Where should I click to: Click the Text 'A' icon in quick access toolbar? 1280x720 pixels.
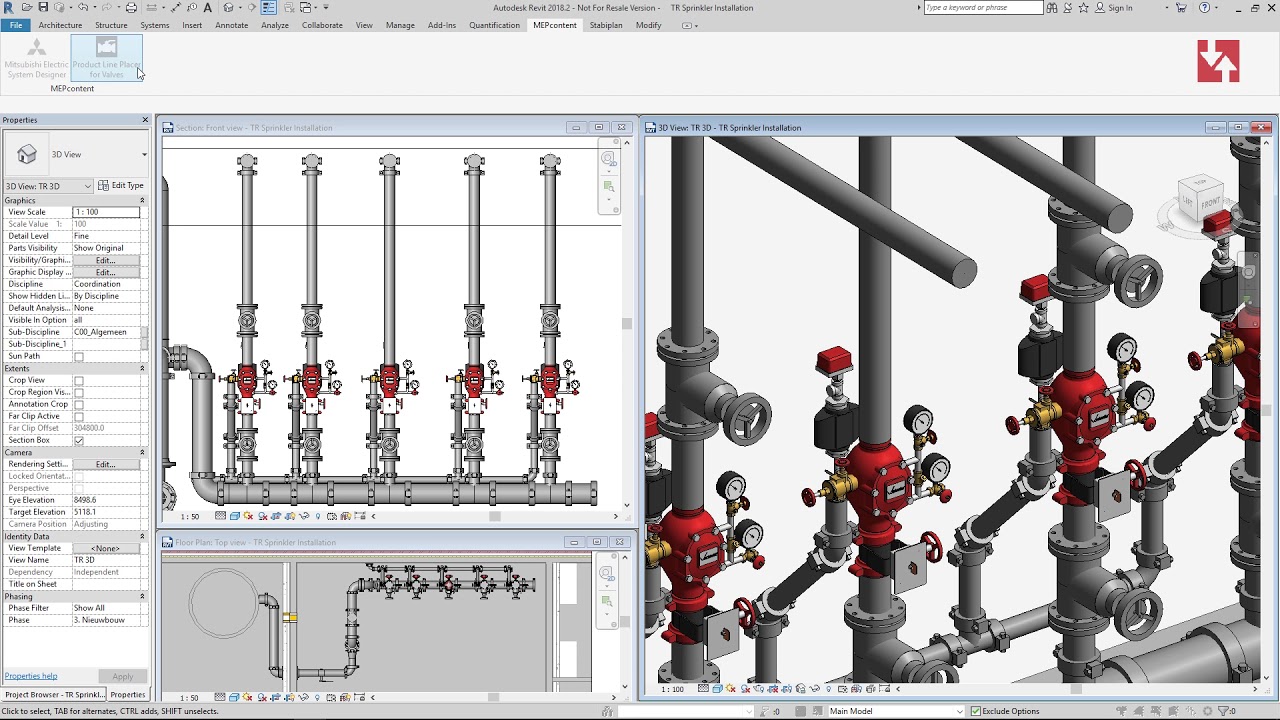(x=208, y=7)
